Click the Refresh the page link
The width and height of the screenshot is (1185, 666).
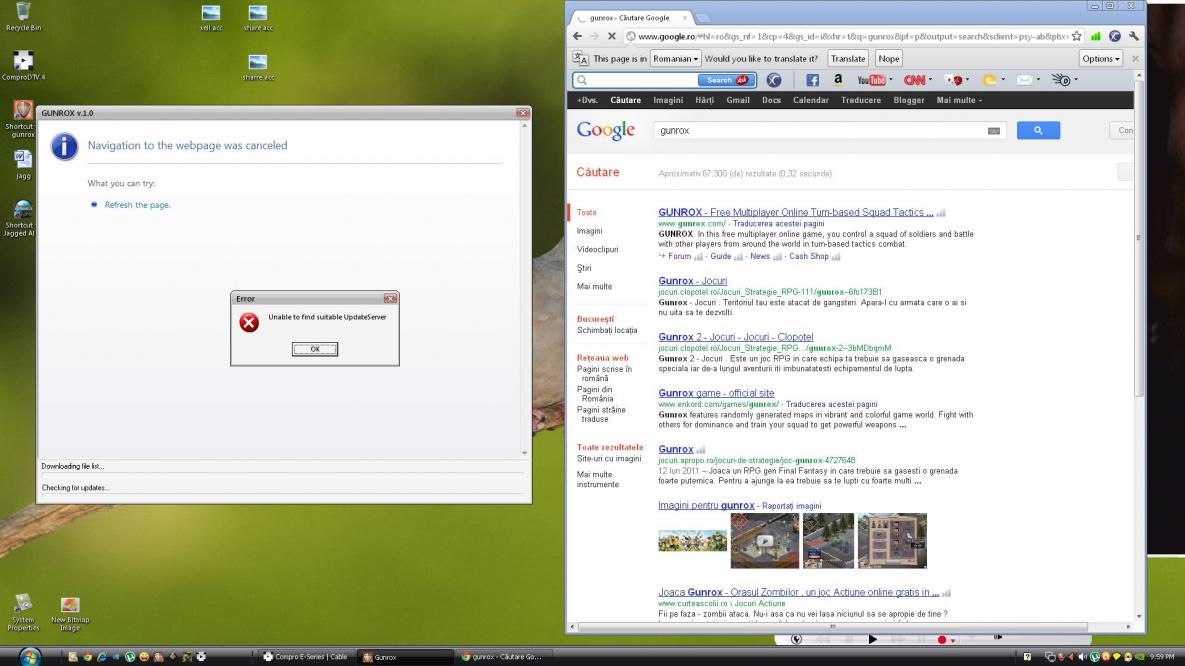[x=137, y=205]
